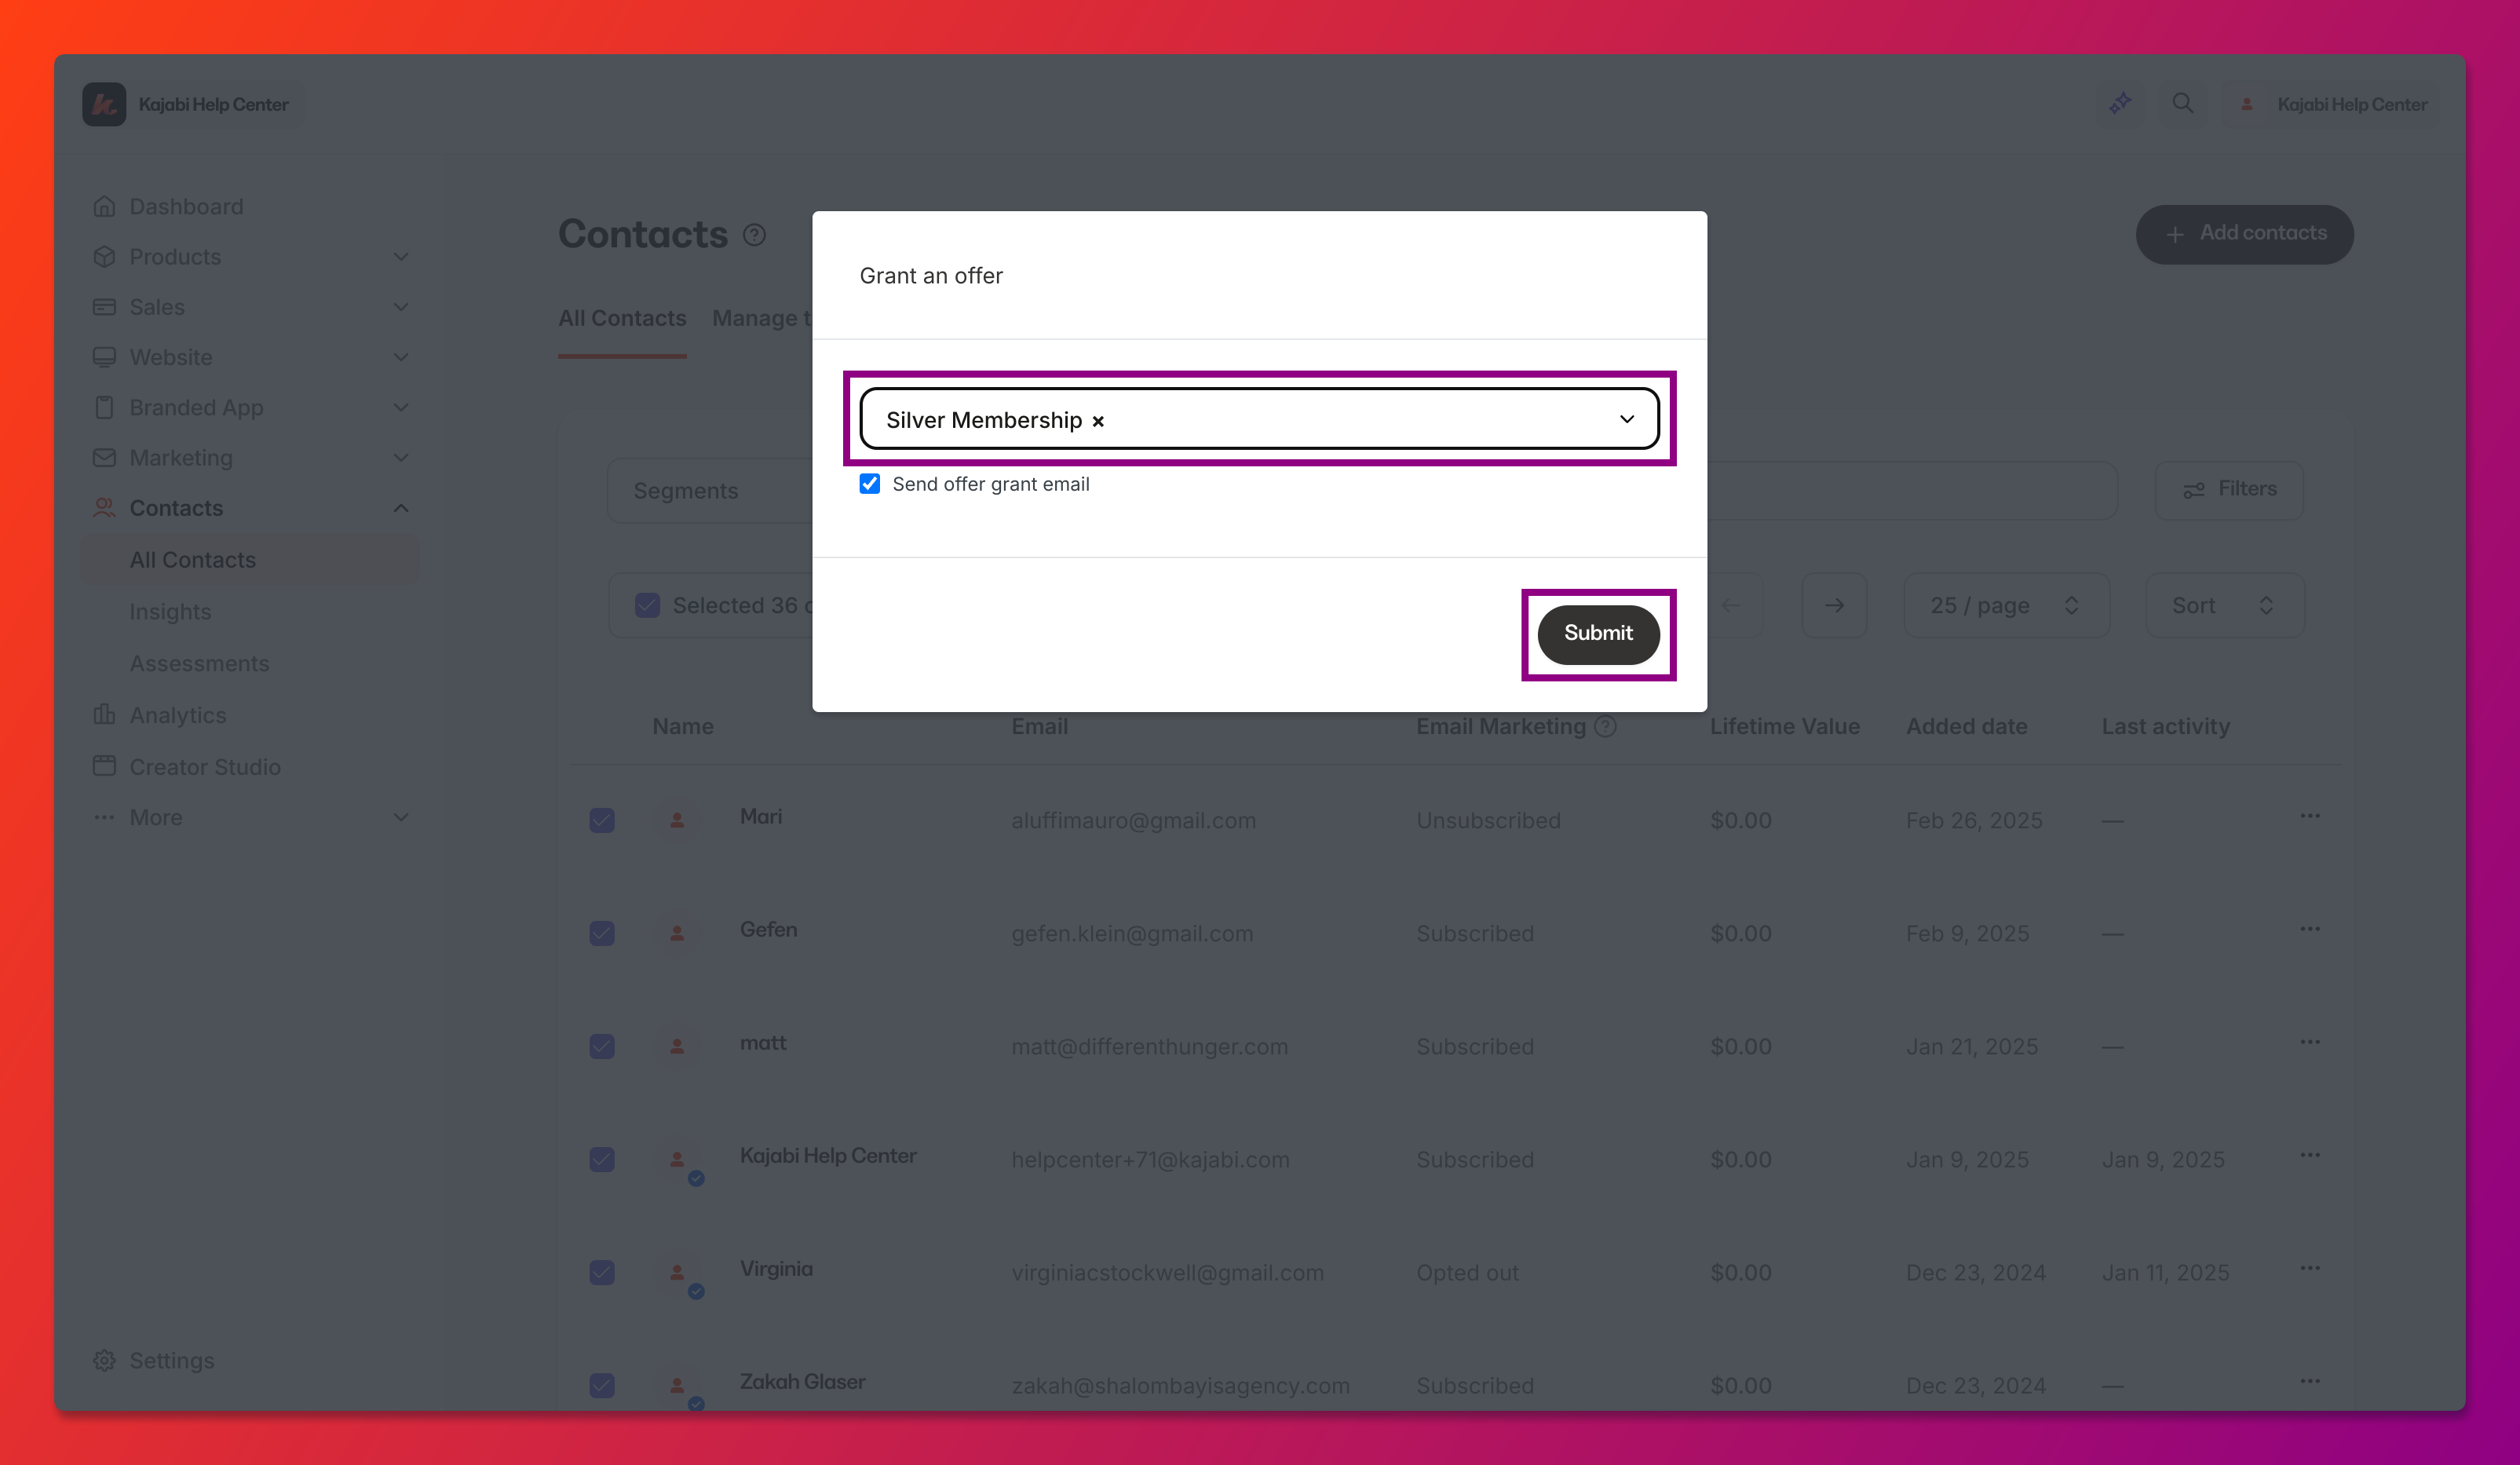This screenshot has width=2520, height=1465.
Task: Expand the Sales sidebar menu
Action: click(x=401, y=306)
